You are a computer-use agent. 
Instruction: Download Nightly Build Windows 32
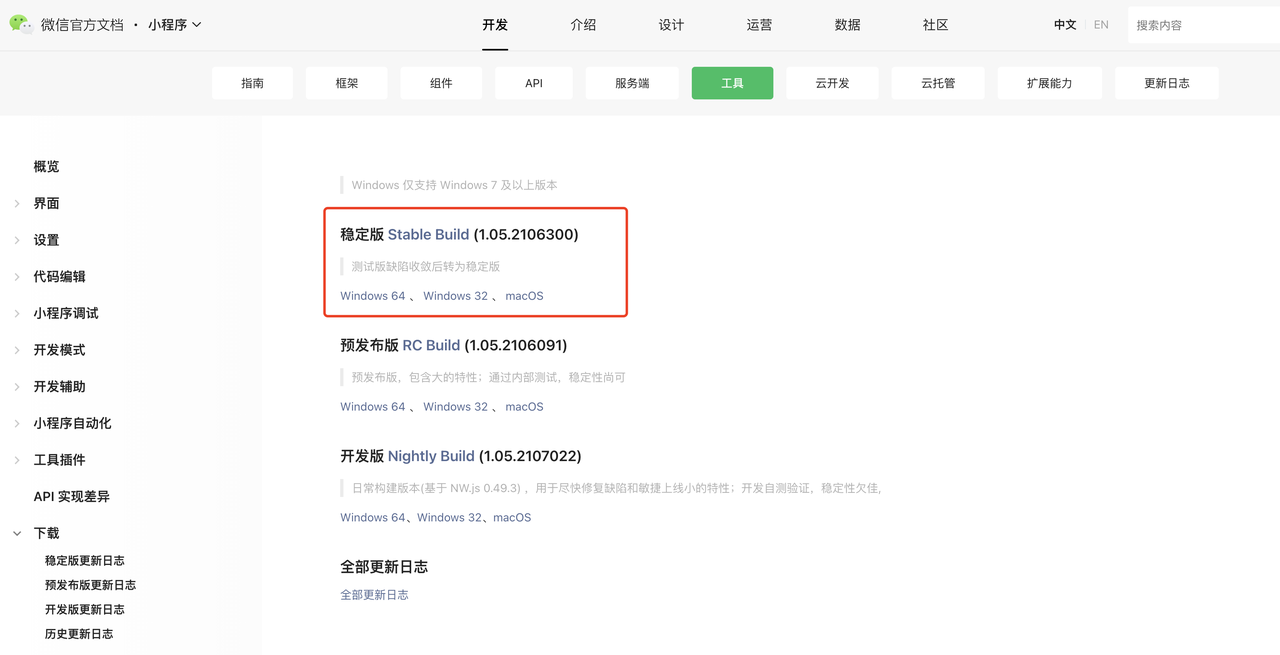(x=449, y=518)
